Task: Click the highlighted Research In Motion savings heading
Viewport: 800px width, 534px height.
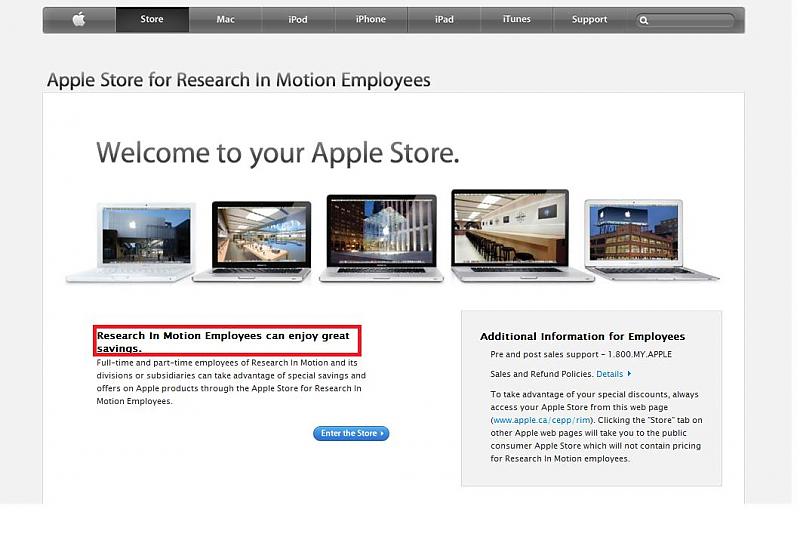Action: coord(227,341)
